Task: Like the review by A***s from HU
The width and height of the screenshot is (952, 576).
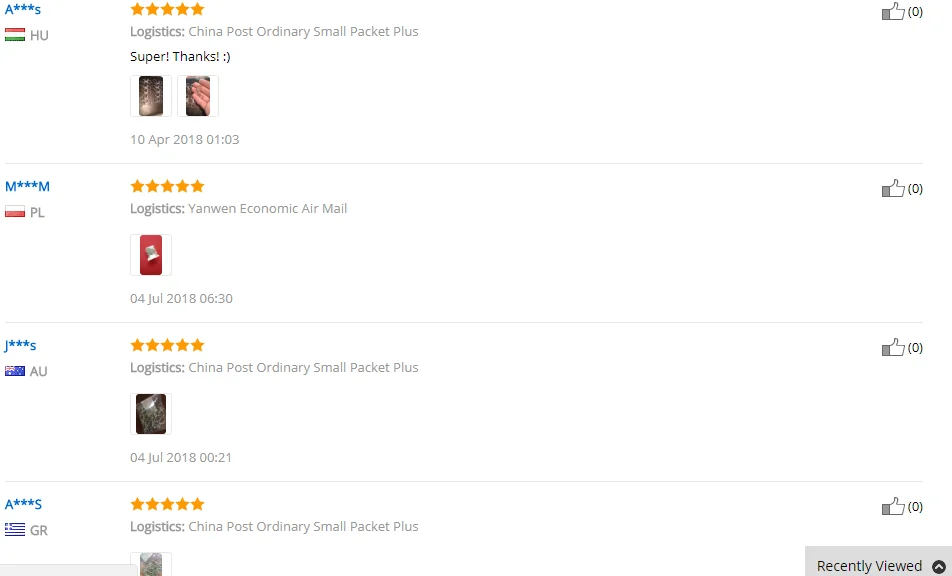Action: click(x=893, y=11)
